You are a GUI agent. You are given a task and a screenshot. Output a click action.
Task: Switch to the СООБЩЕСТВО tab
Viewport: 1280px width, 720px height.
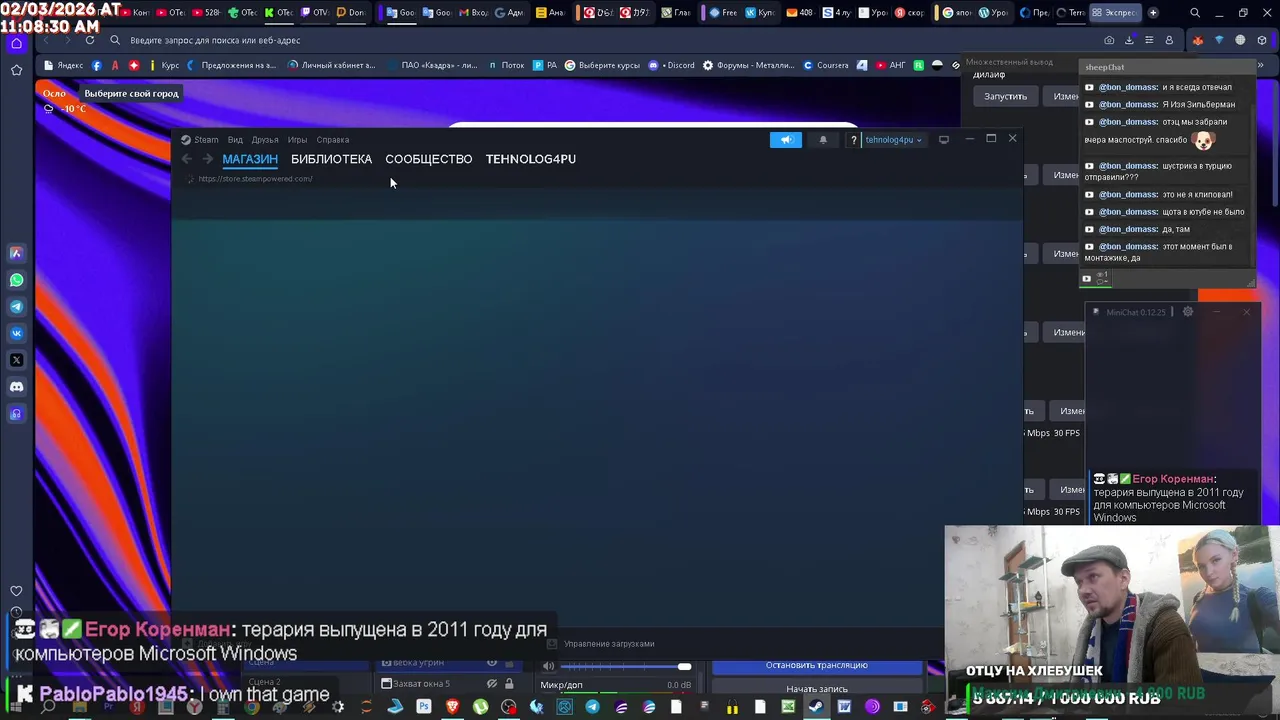[x=428, y=159]
